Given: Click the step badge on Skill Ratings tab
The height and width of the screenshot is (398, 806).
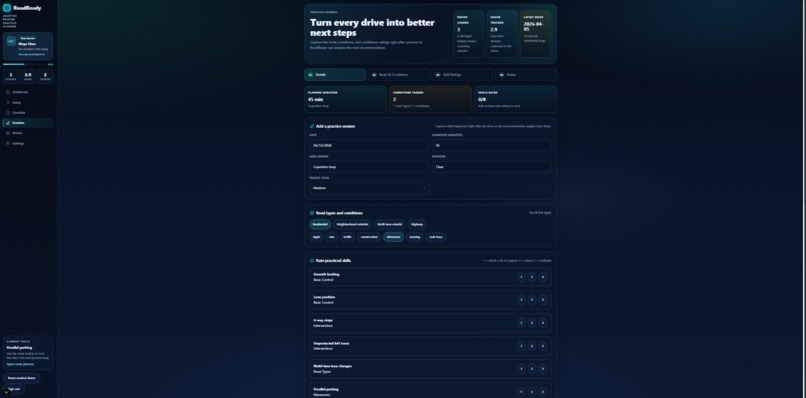Looking at the screenshot, I should coord(438,75).
